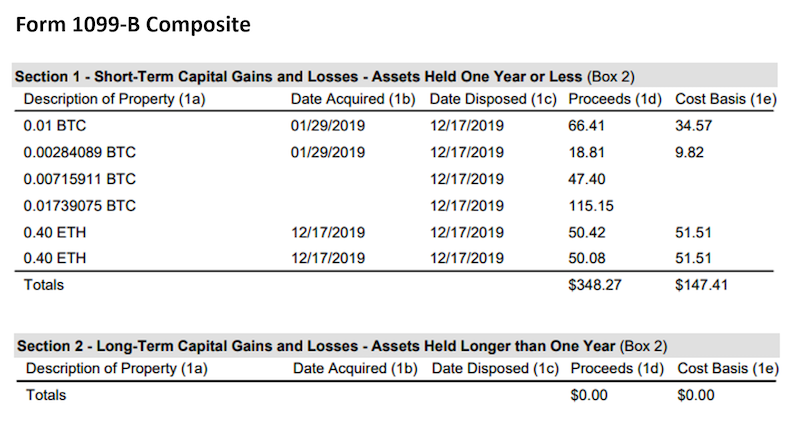Click the proceeds value 18.81

(588, 153)
